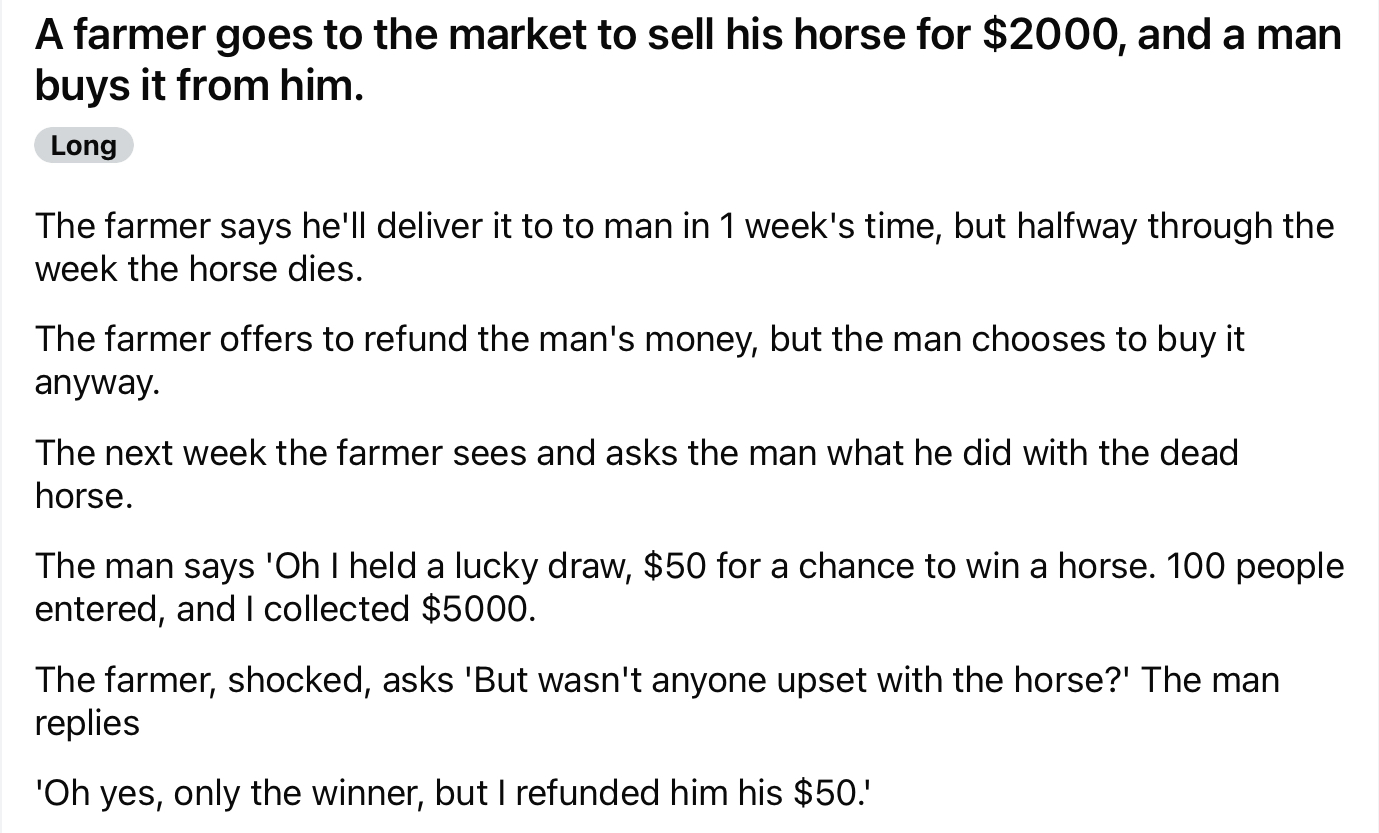
Task: Click the "Long" flair tag
Action: pos(83,146)
